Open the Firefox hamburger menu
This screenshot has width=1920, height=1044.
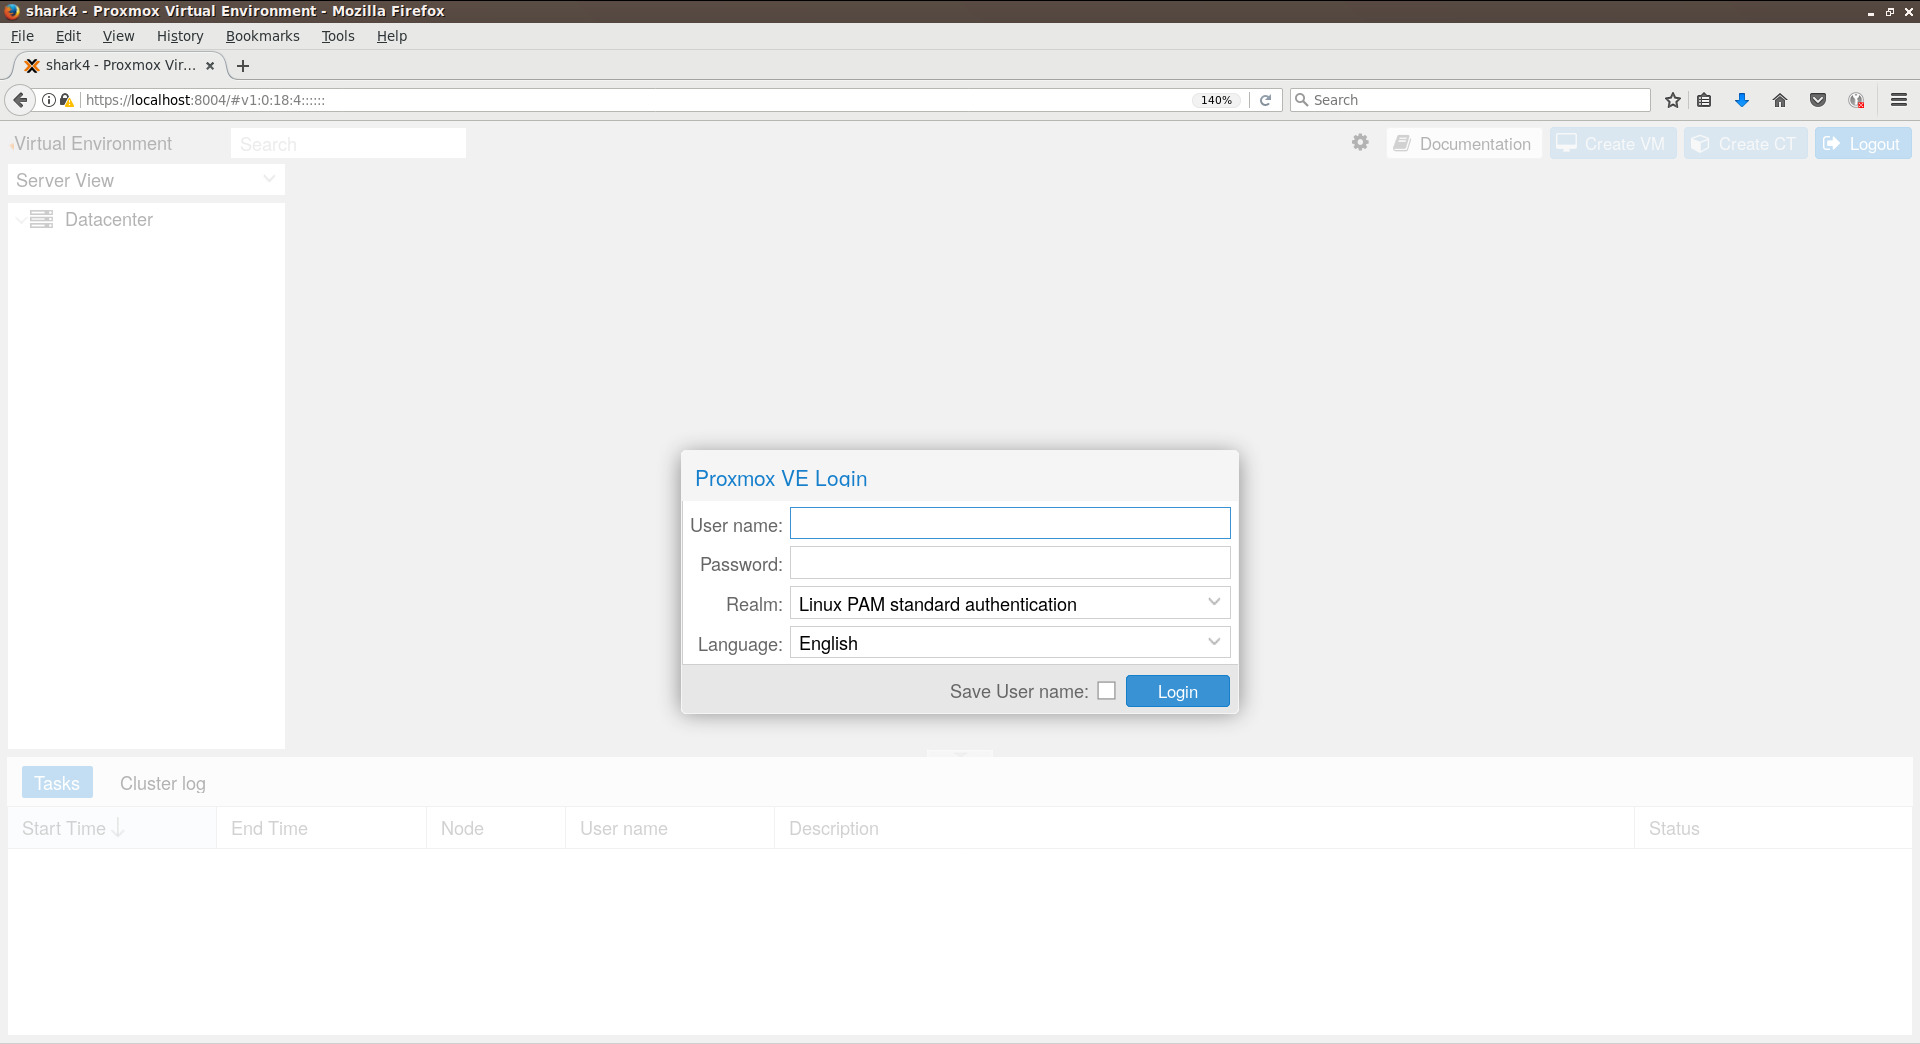pyautogui.click(x=1899, y=100)
